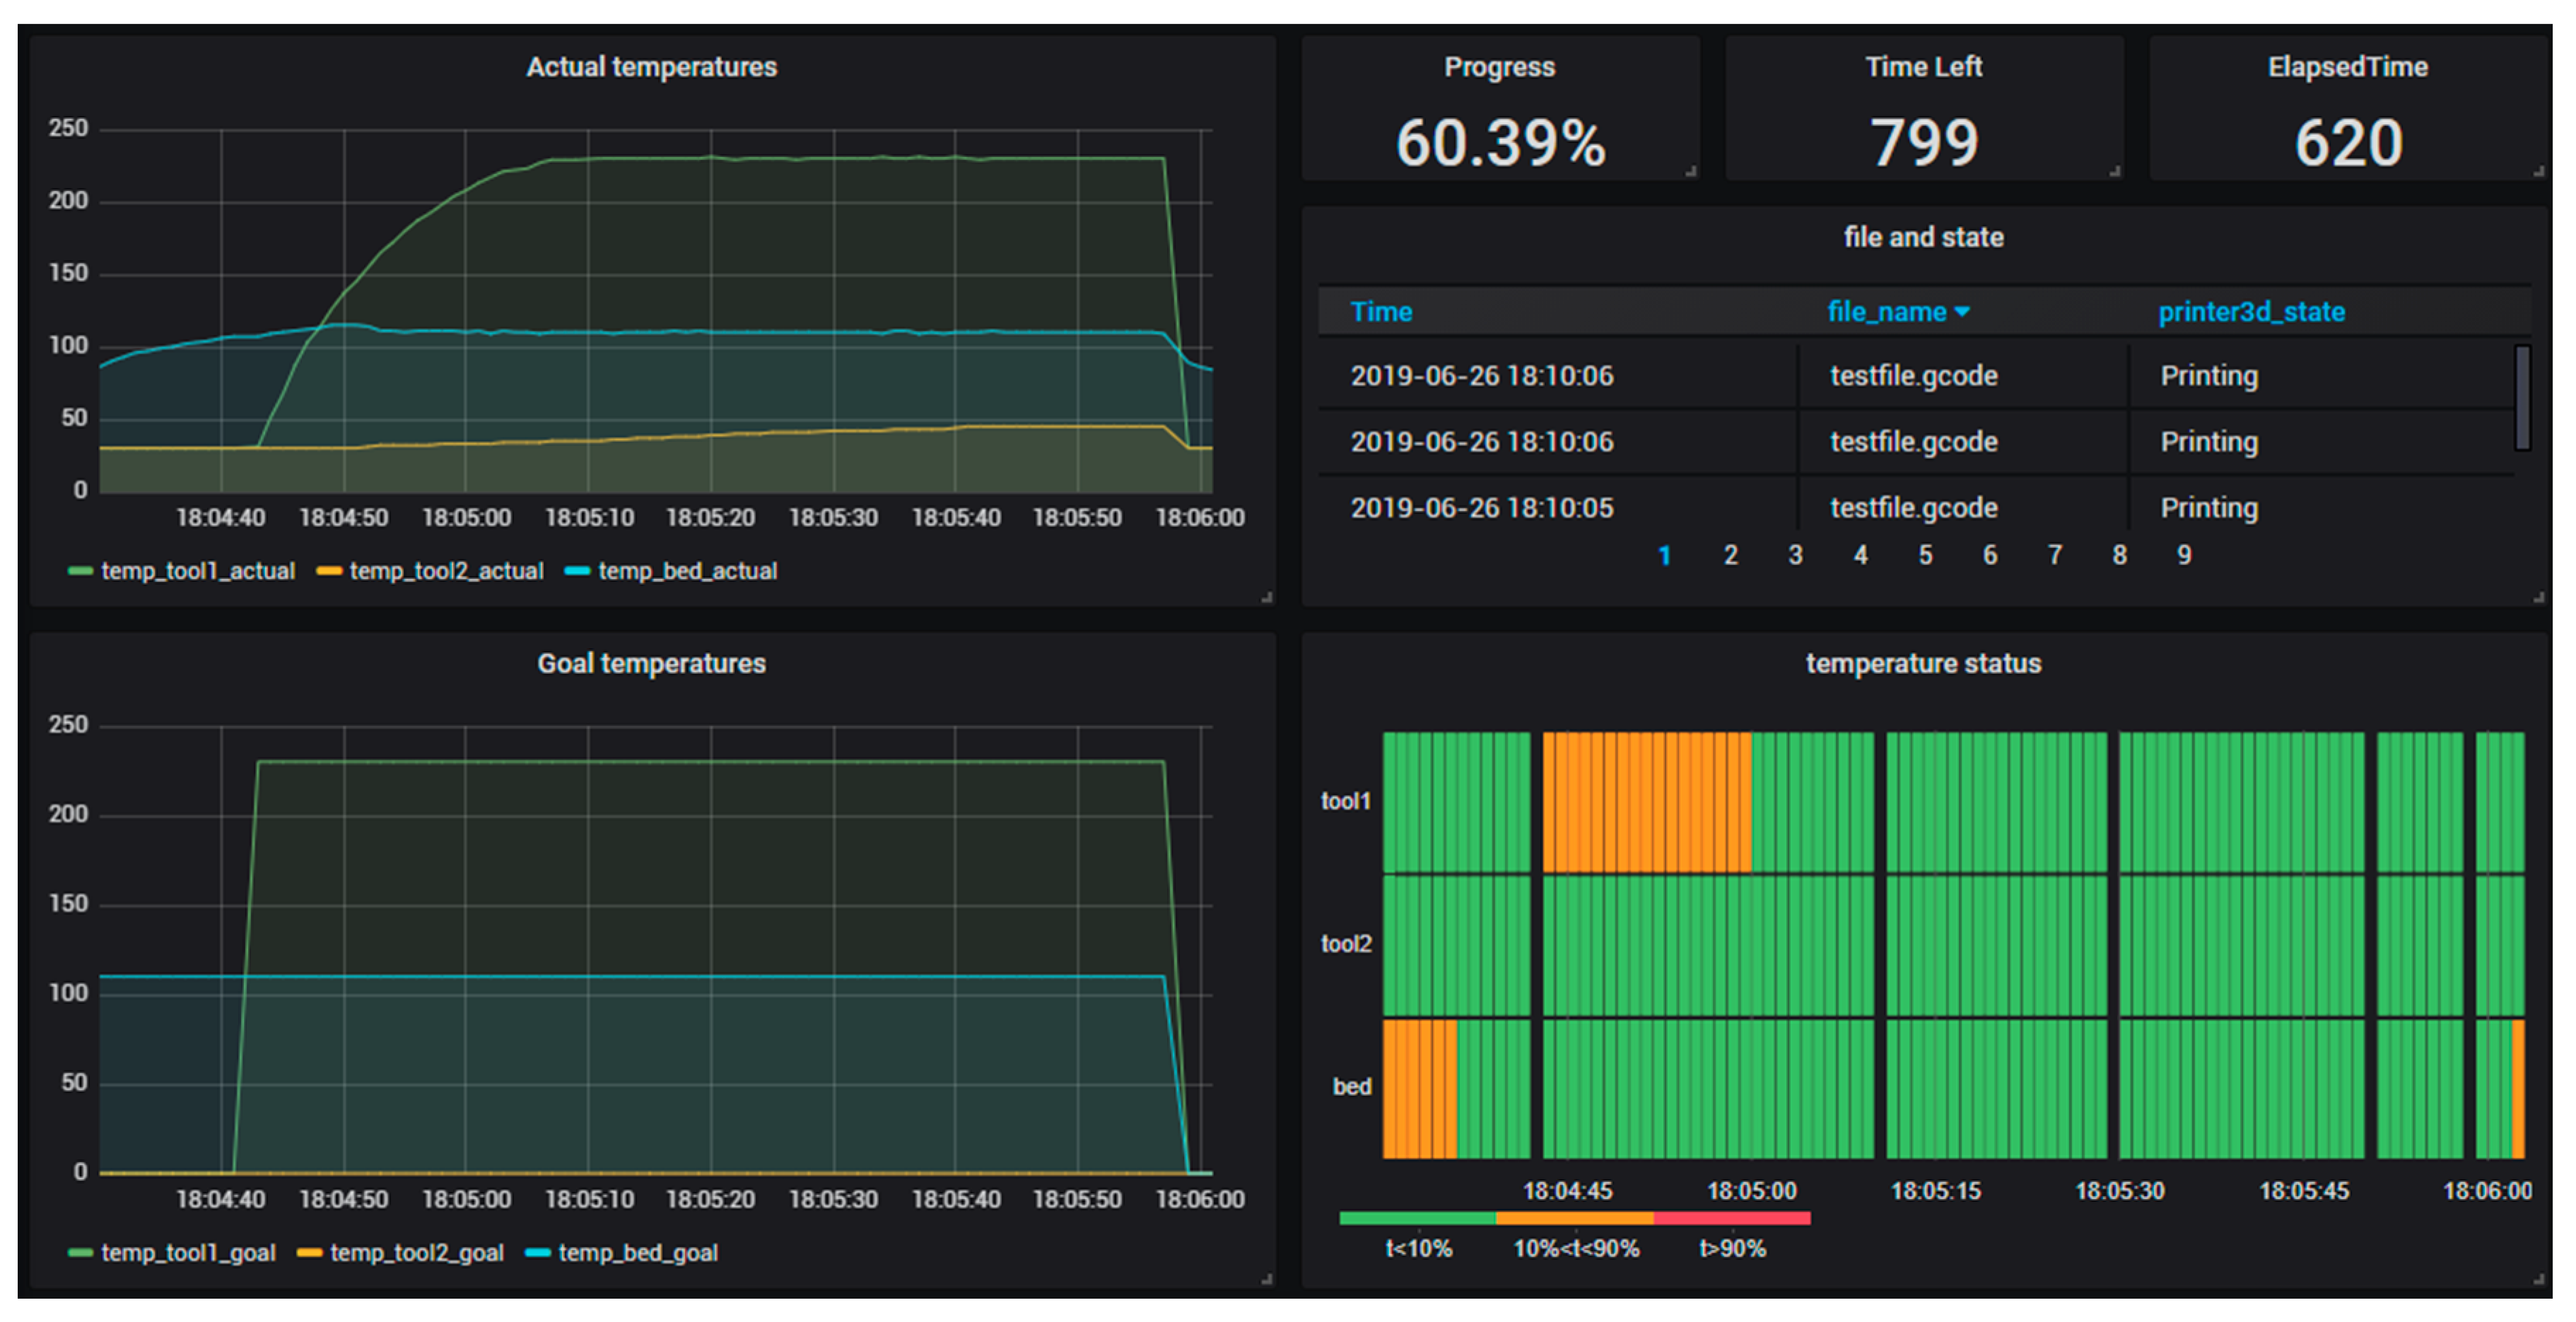Open Actual temperatures panel title menu
The image size is (2576, 1322).
[x=651, y=67]
